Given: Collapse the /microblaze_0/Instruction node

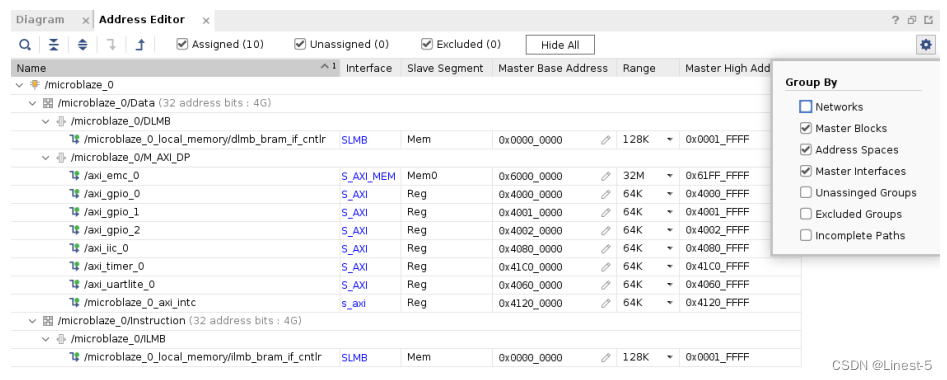Looking at the screenshot, I should (x=32, y=321).
